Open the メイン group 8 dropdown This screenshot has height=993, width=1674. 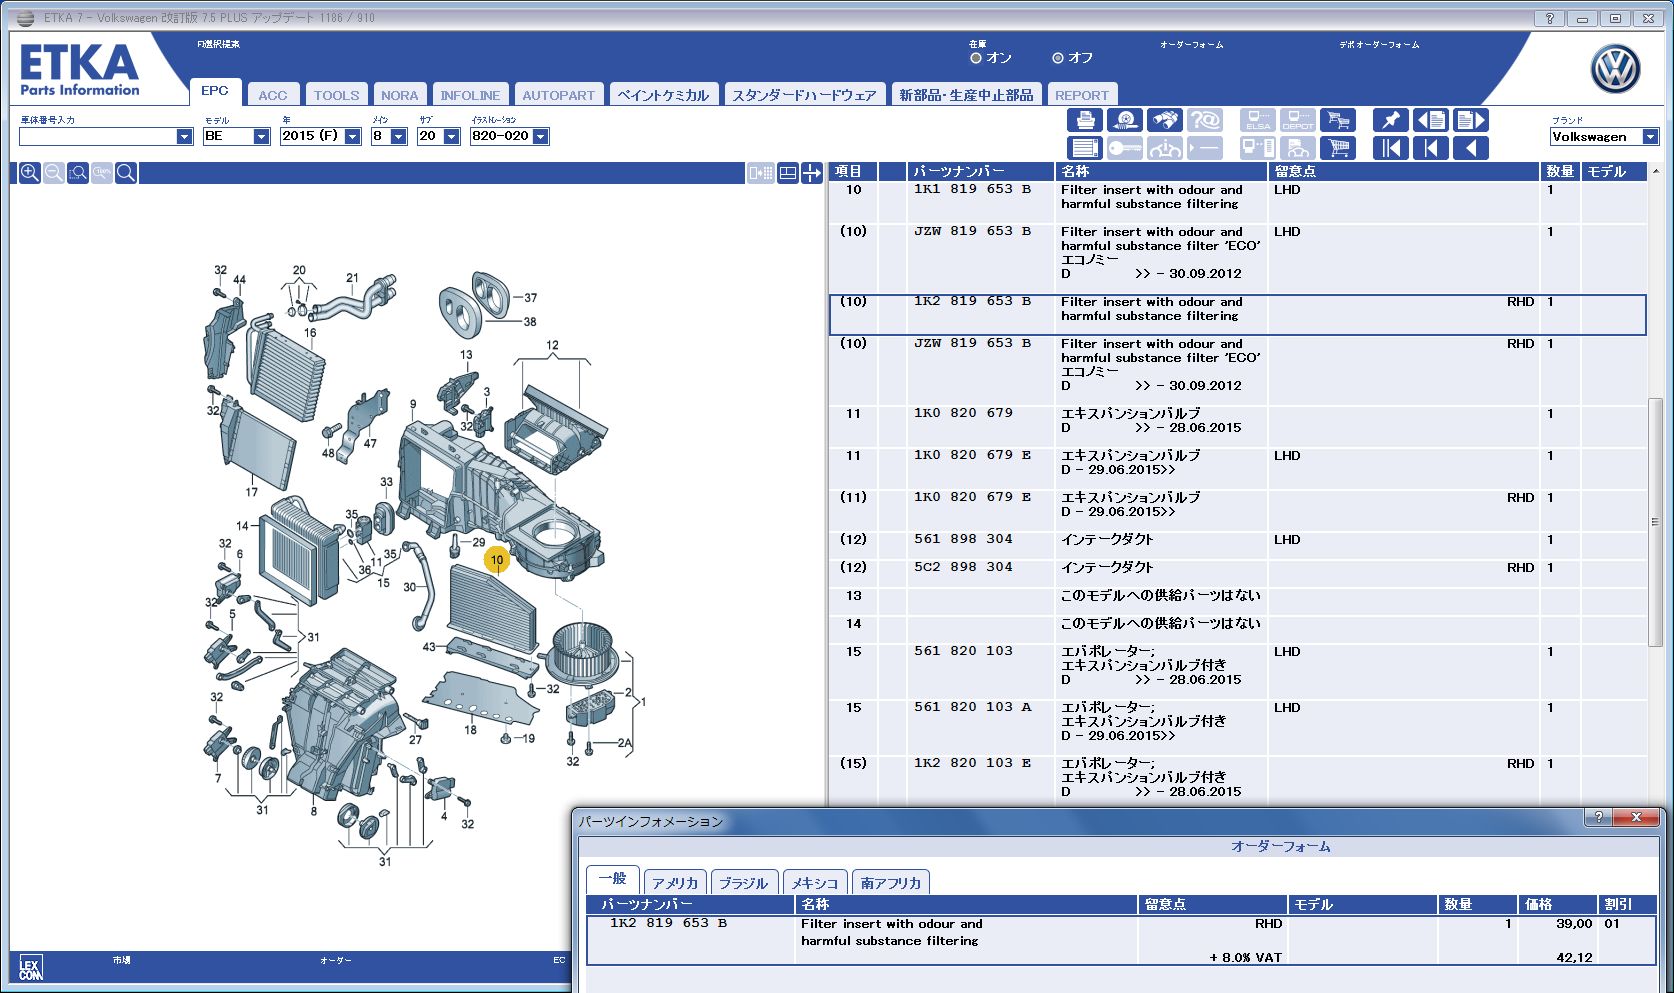pos(398,136)
